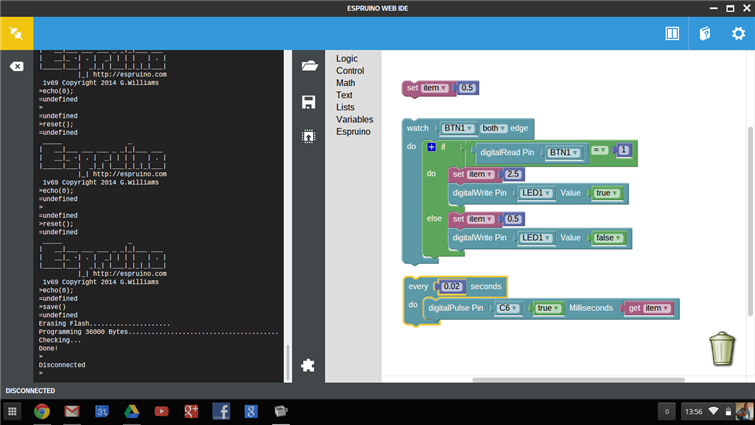Click the 'Erasing Flash' terminal line
Screen dimensions: 755x425
(x=104, y=324)
